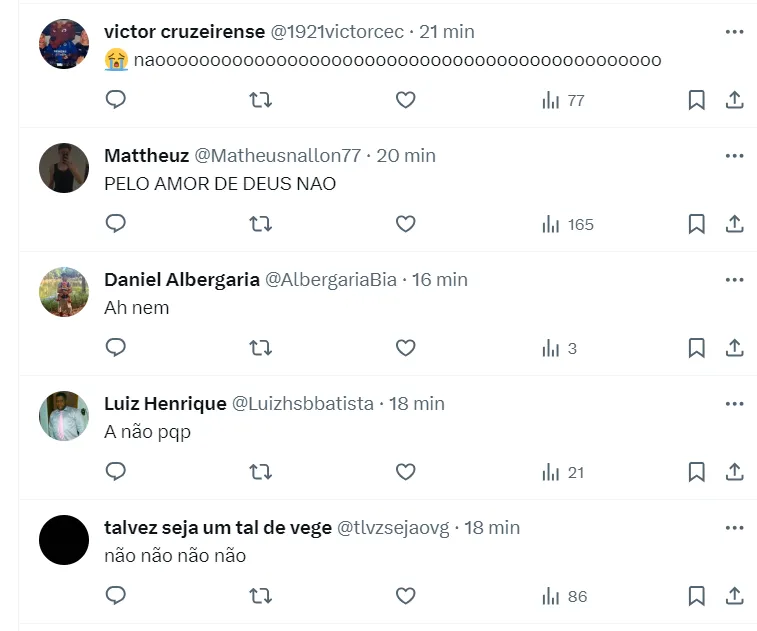This screenshot has width=757, height=631.
Task: Click the 18 min timestamp on tlvzsejaovg tweet
Action: [x=491, y=528]
